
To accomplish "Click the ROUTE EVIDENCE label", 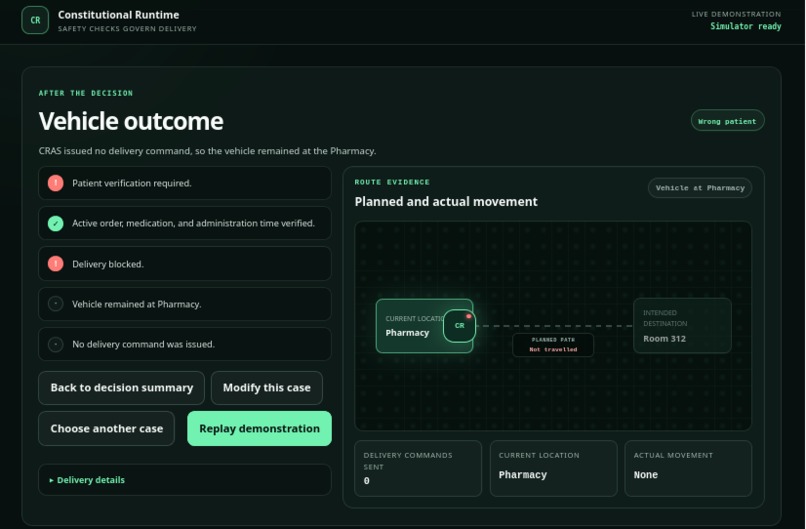I will (x=392, y=182).
